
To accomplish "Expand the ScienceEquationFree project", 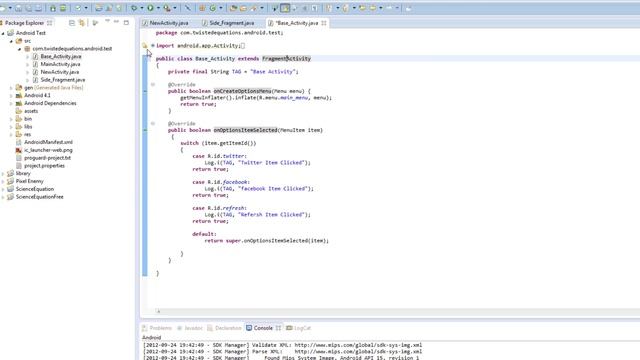I will (3, 197).
